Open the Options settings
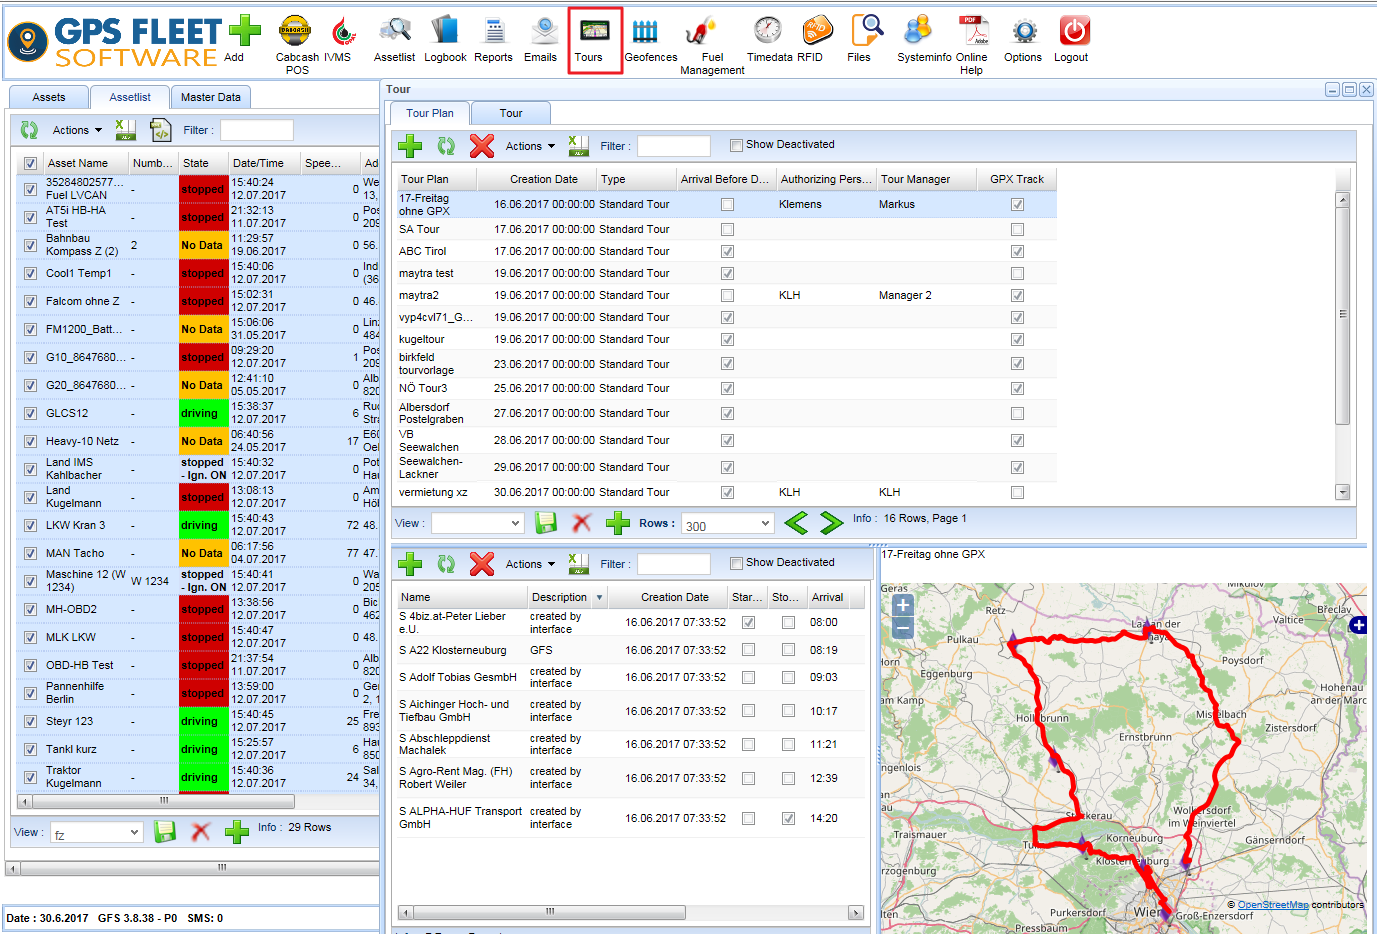The width and height of the screenshot is (1377, 934). (x=1022, y=35)
